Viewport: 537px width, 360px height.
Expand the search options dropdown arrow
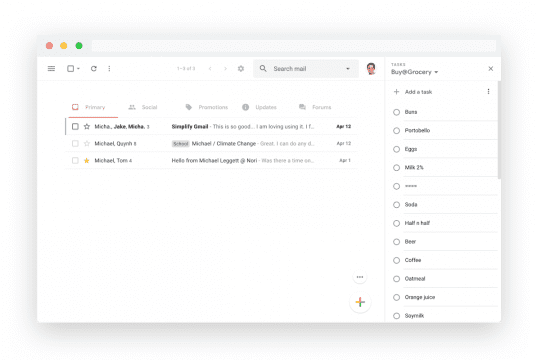pyautogui.click(x=348, y=69)
